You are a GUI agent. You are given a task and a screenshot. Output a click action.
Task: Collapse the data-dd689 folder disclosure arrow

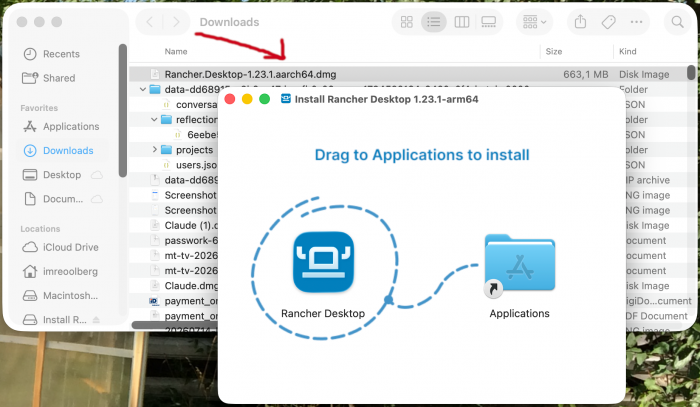[143, 90]
